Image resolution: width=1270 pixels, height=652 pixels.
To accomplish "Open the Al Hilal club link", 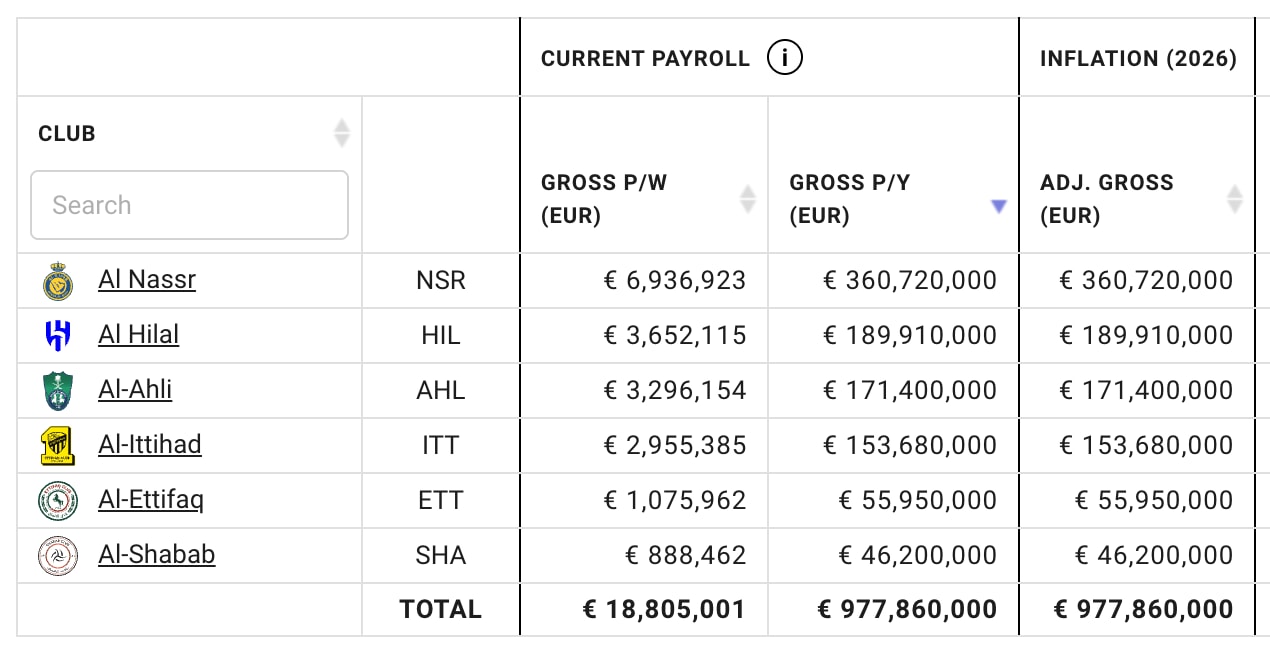I will tap(138, 334).
